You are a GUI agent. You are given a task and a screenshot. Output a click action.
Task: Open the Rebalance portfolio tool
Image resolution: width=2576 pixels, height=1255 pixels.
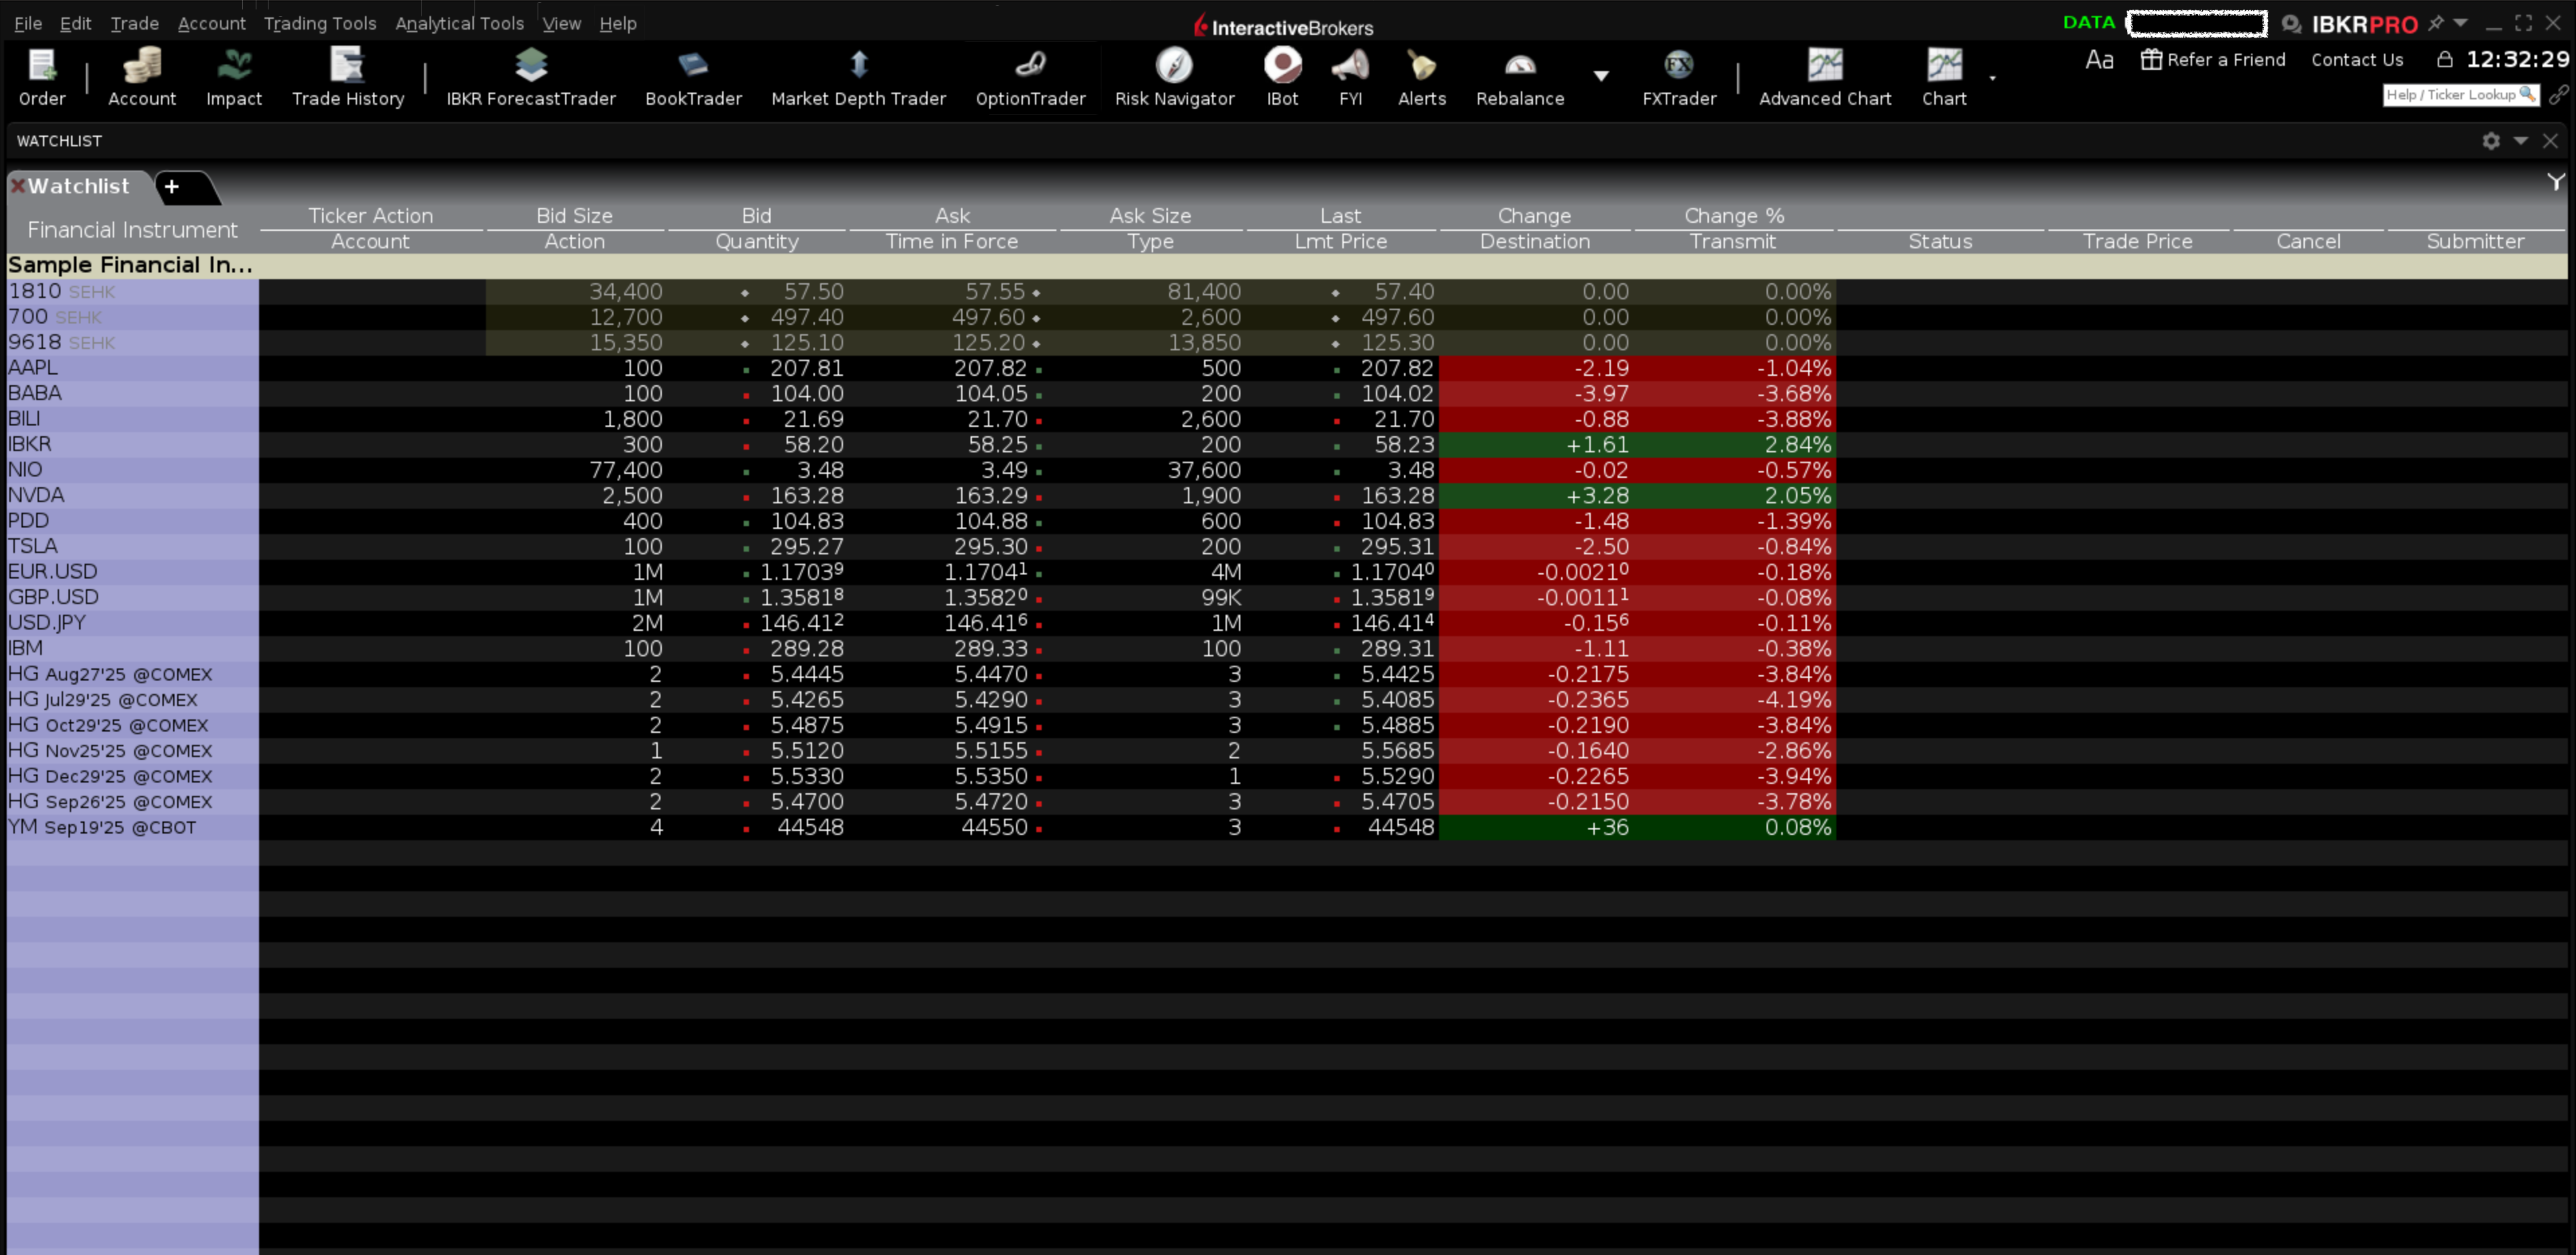point(1520,77)
